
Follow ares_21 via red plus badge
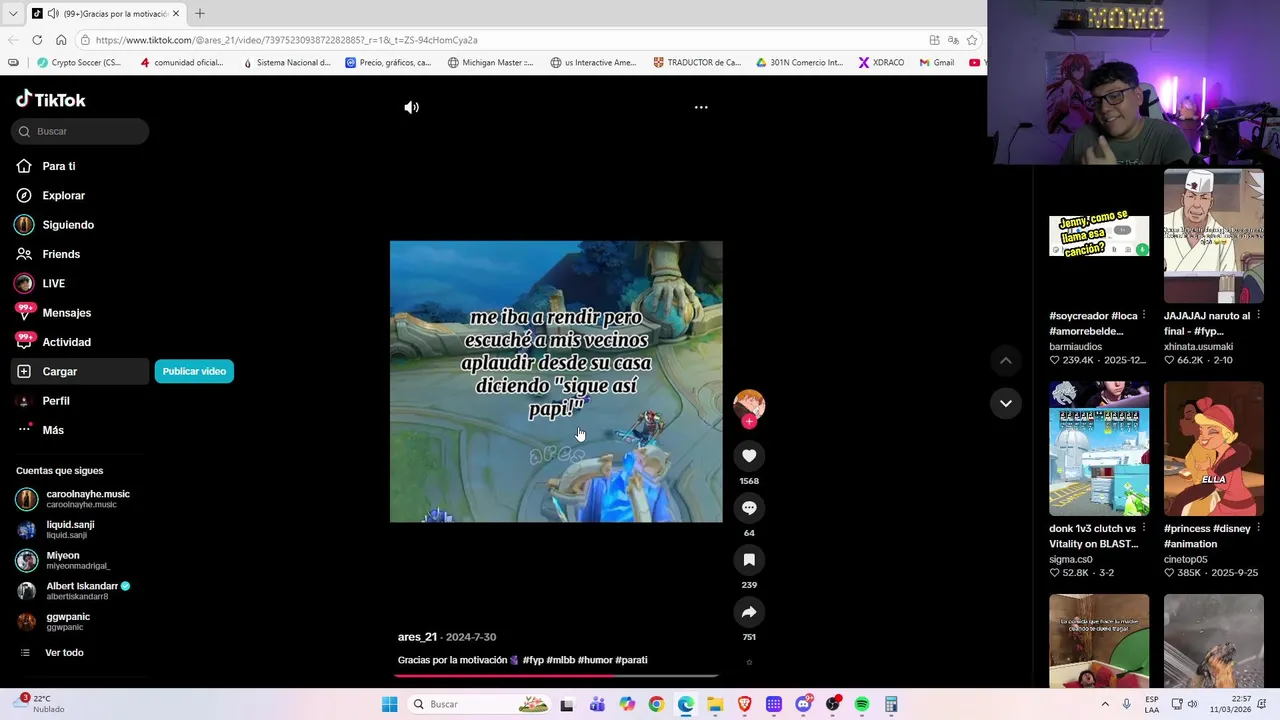coord(749,422)
